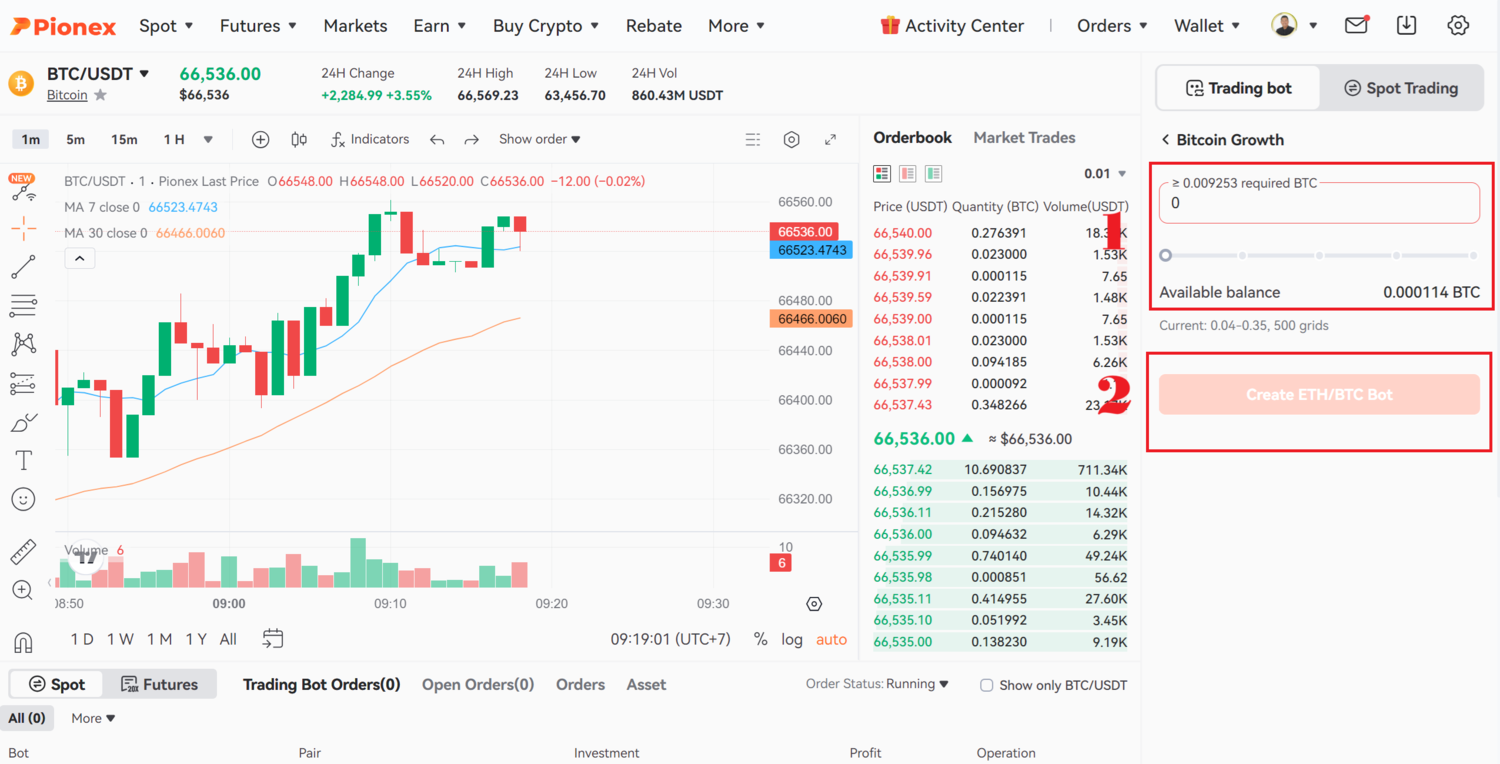Click the BTC investment amount input
1500x764 pixels.
1319,203
